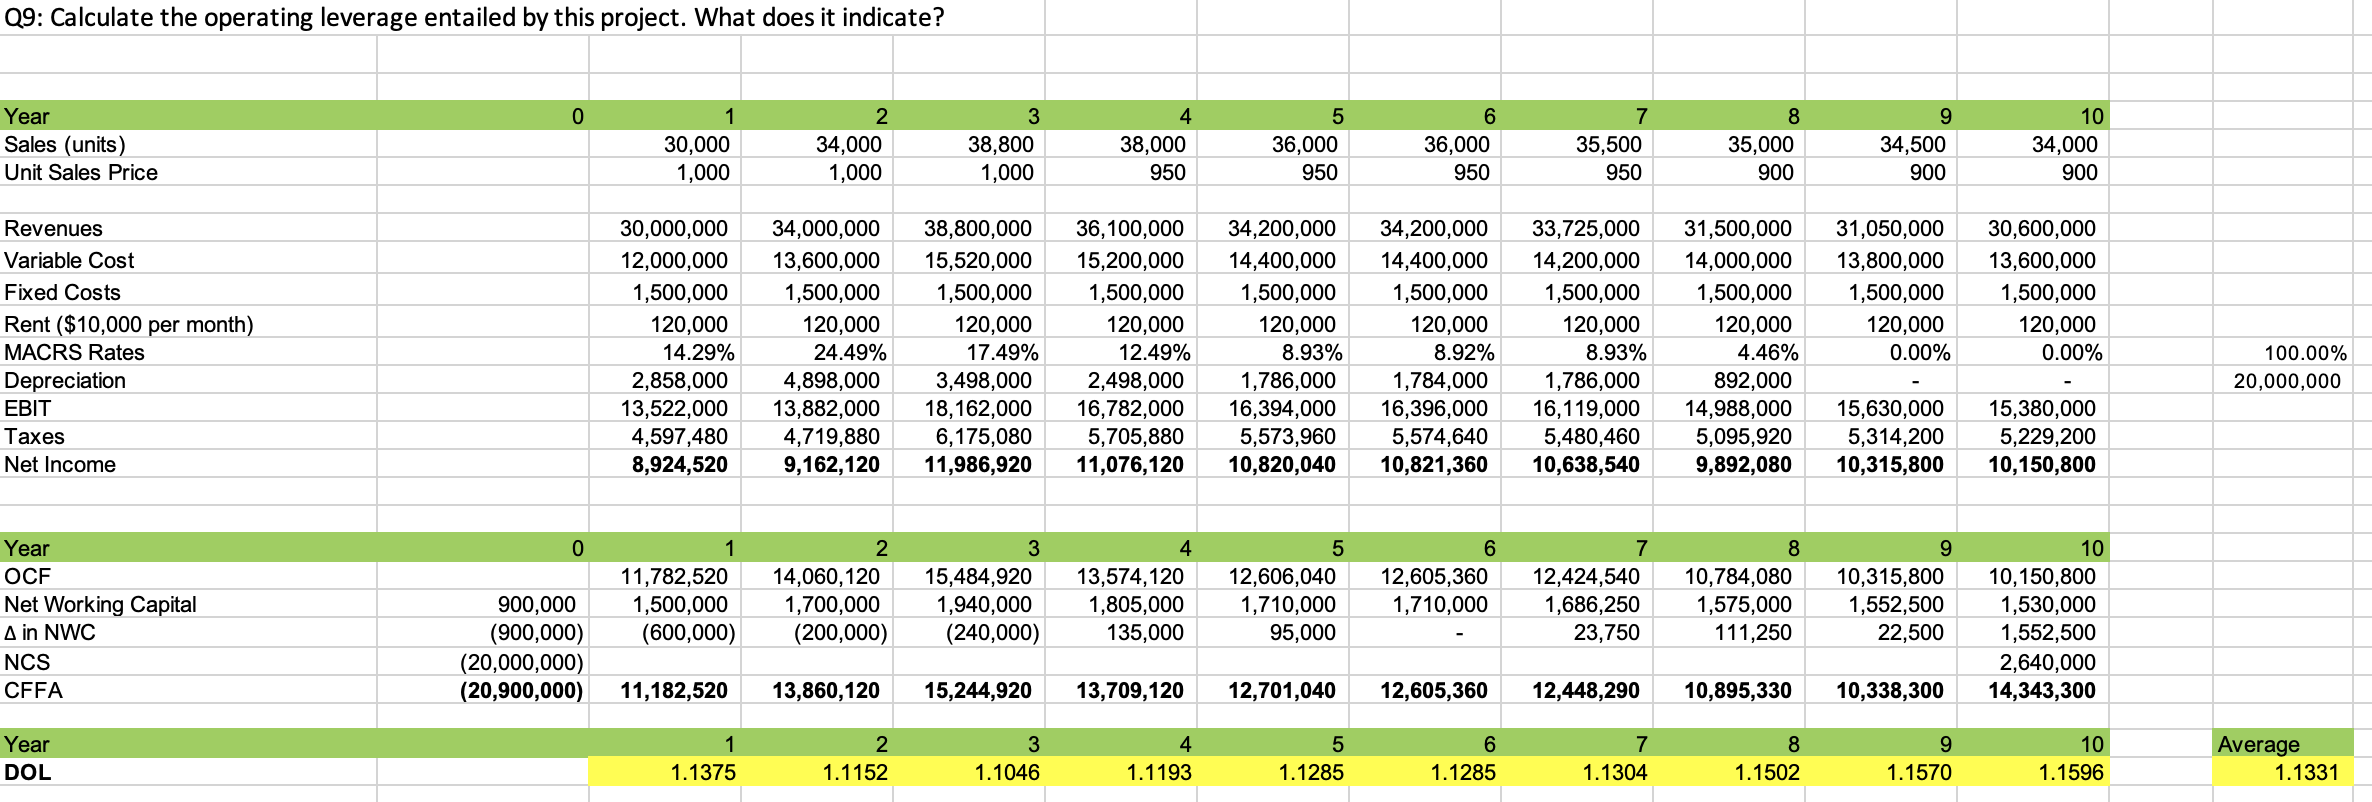Click the 'EBIT' row label

tap(27, 408)
